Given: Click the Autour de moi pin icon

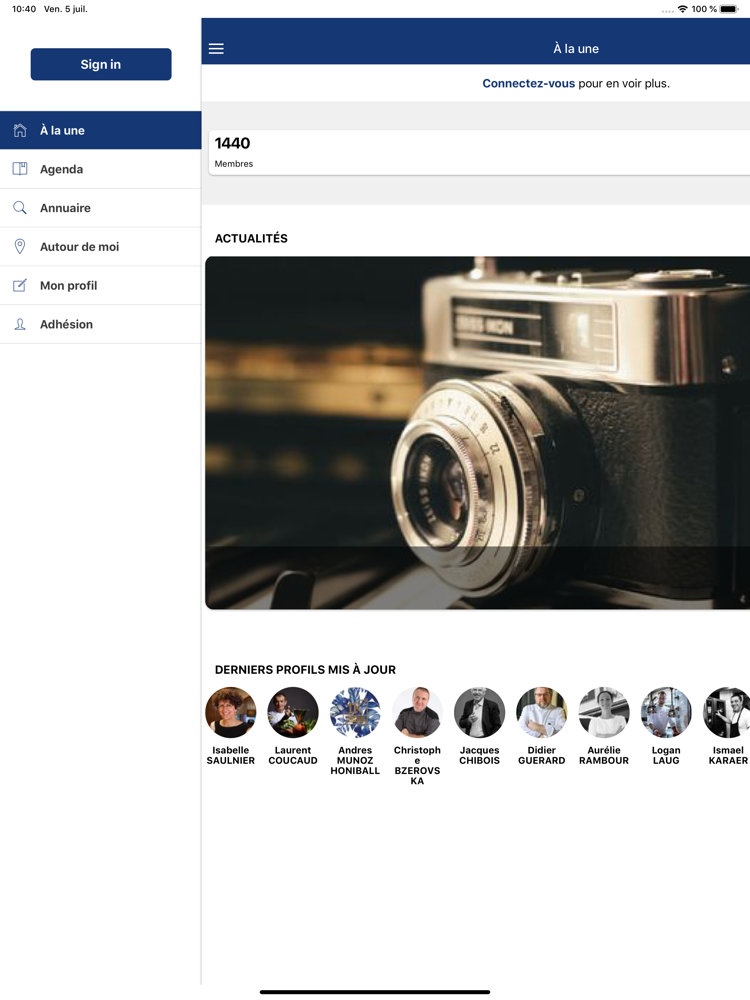Looking at the screenshot, I should coord(20,247).
